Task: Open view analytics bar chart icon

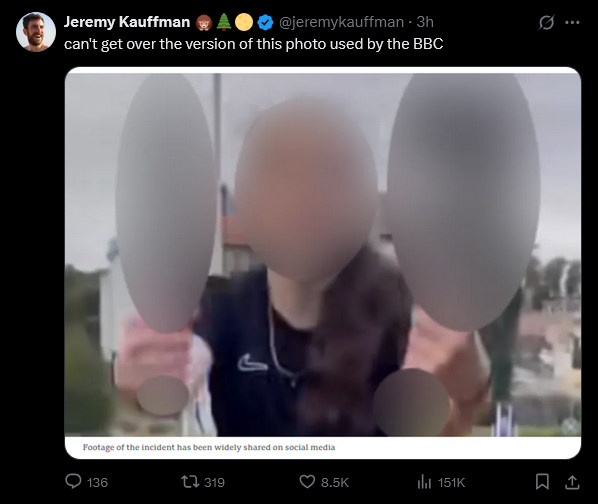Action: [x=424, y=482]
